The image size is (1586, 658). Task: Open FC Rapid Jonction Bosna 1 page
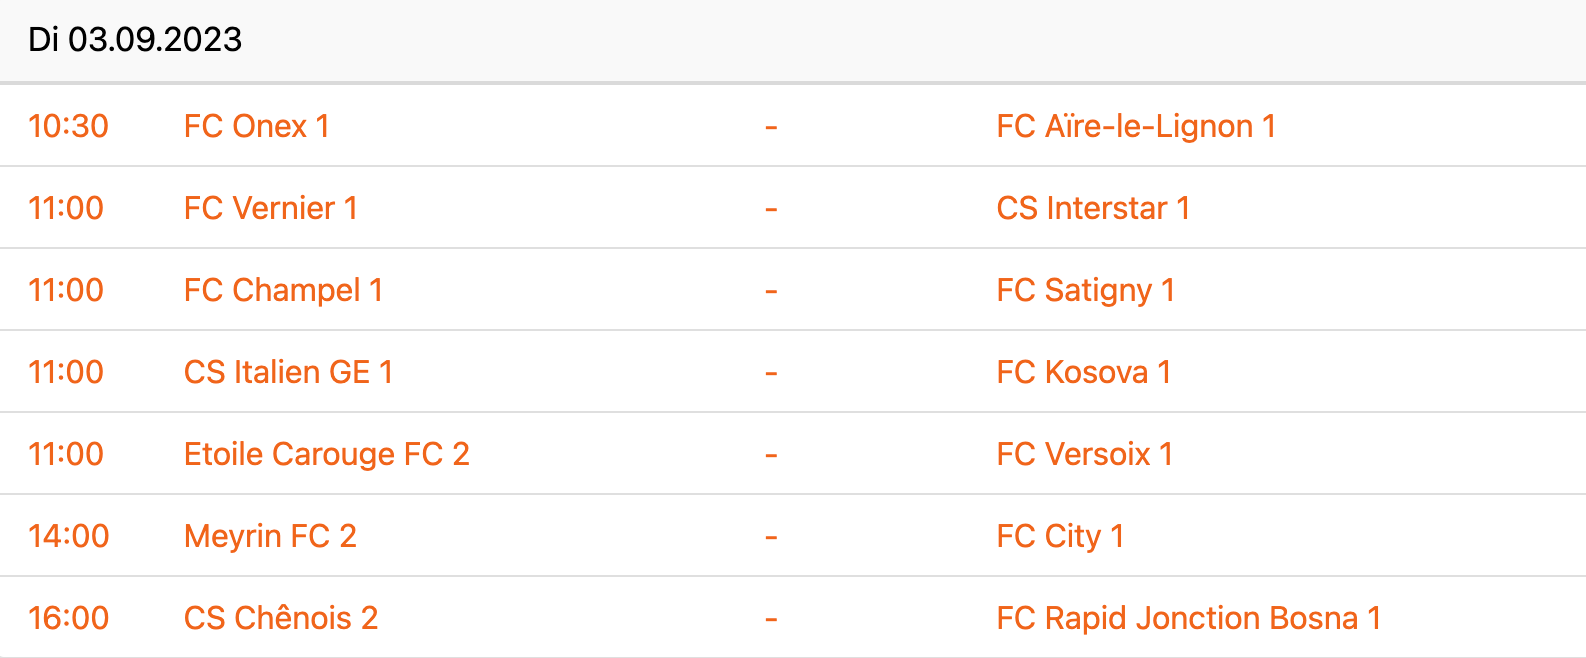pos(1188,618)
